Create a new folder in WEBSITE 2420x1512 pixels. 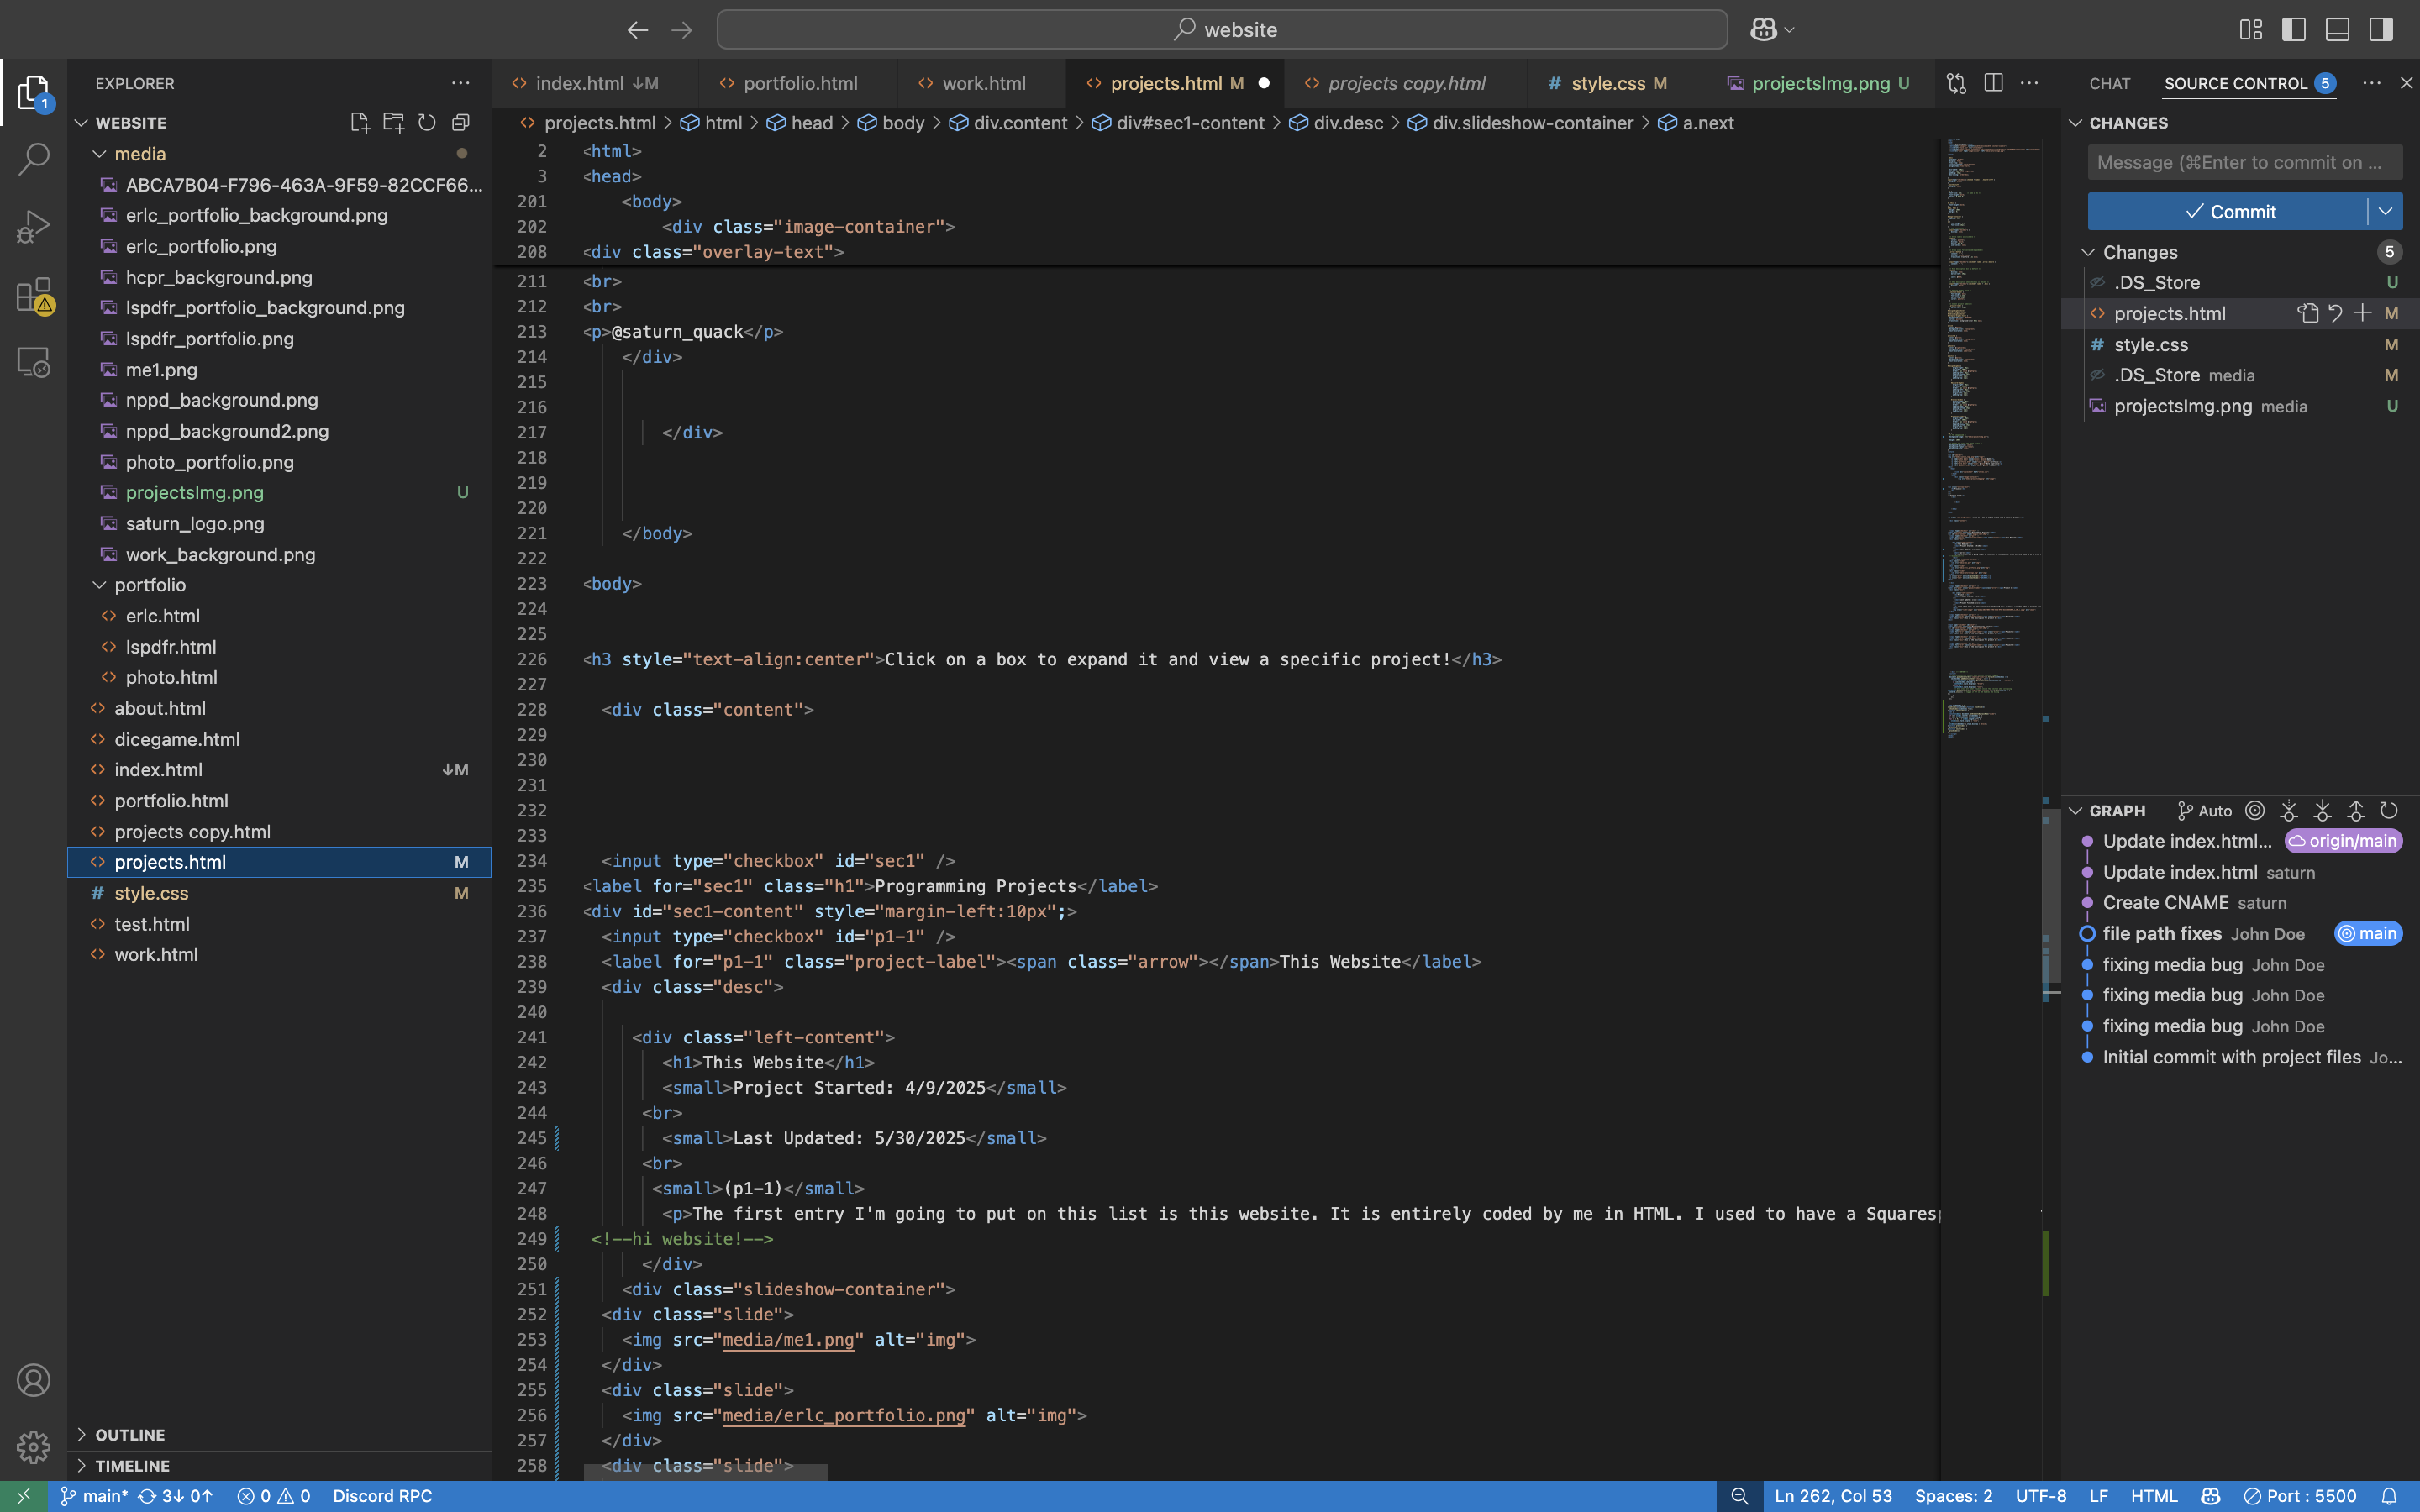coord(394,122)
